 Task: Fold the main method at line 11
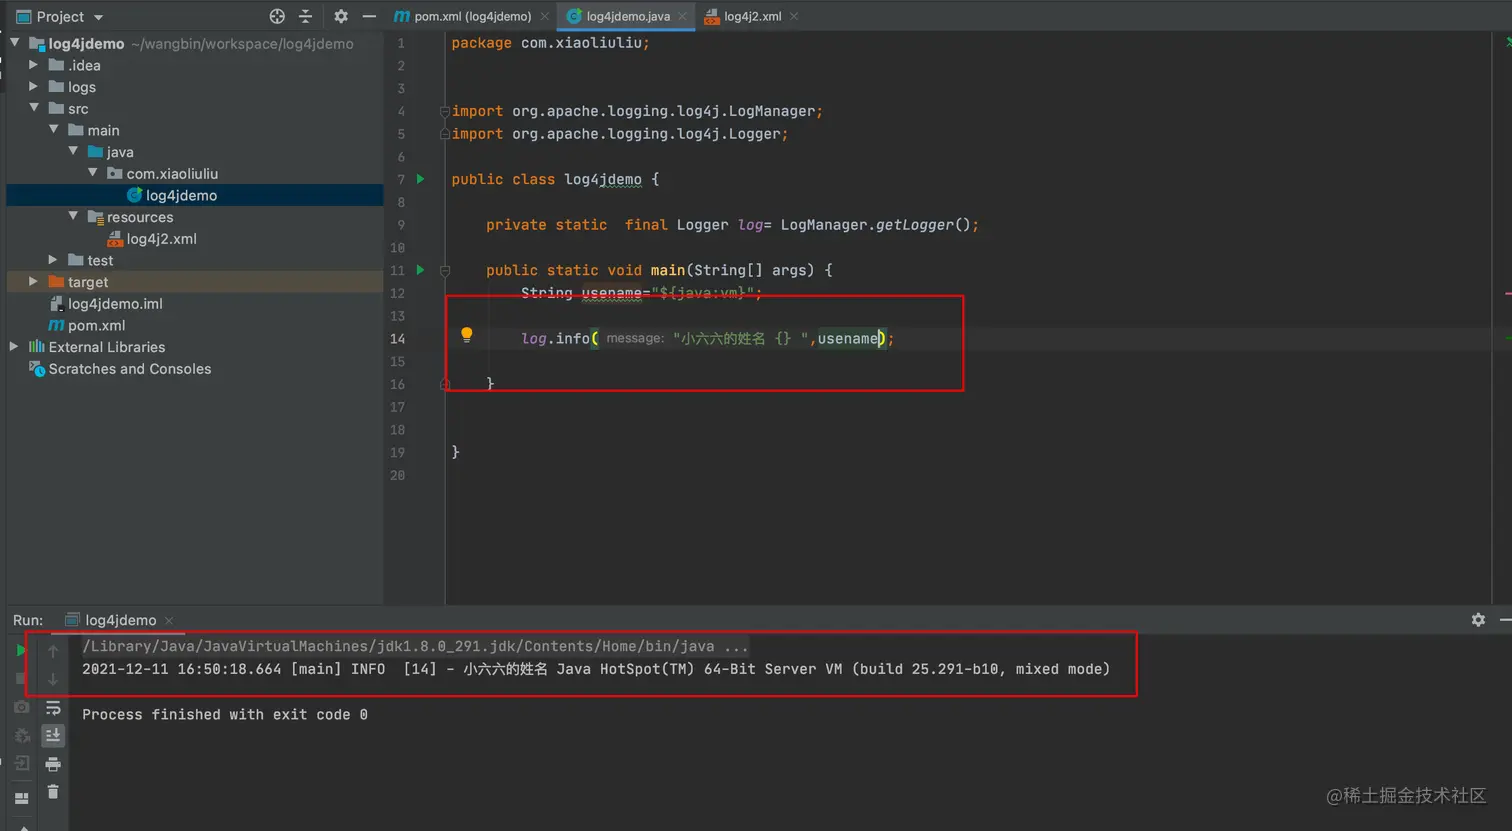click(x=445, y=270)
